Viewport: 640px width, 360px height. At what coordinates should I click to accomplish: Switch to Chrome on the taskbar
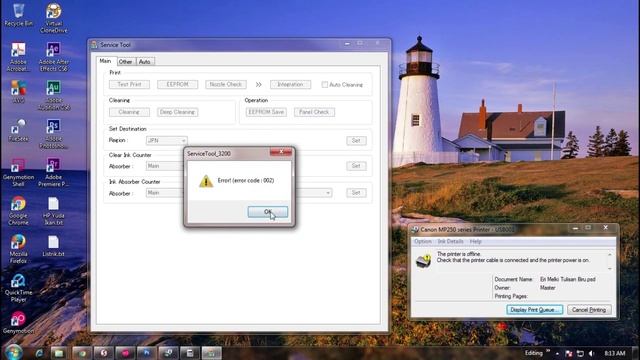pos(82,353)
